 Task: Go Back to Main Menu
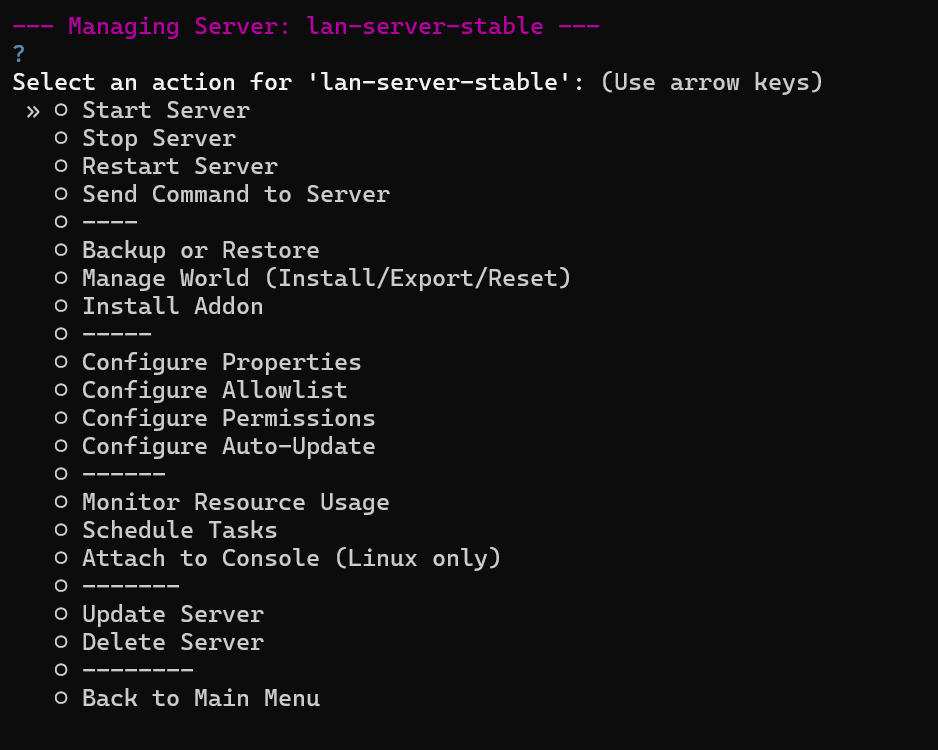tap(200, 698)
